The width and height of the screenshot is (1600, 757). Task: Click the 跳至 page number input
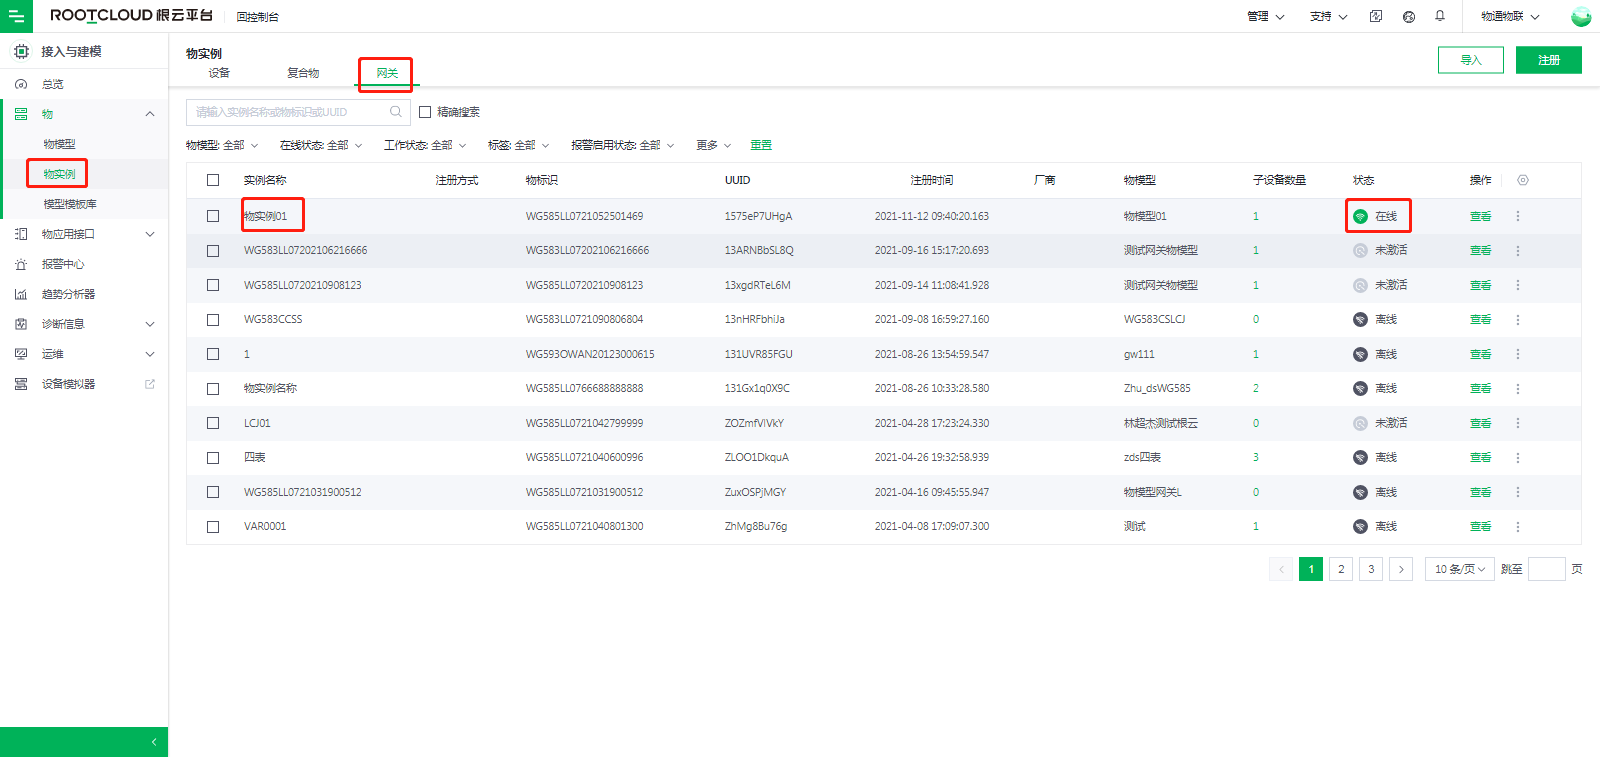(1547, 569)
